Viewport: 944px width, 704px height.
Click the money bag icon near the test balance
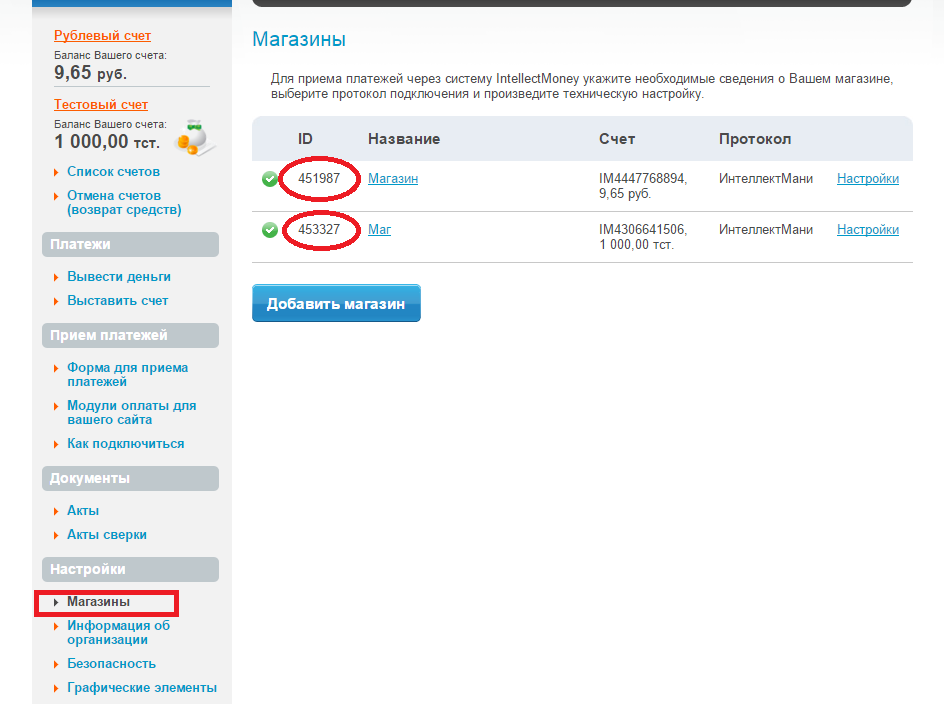(194, 138)
